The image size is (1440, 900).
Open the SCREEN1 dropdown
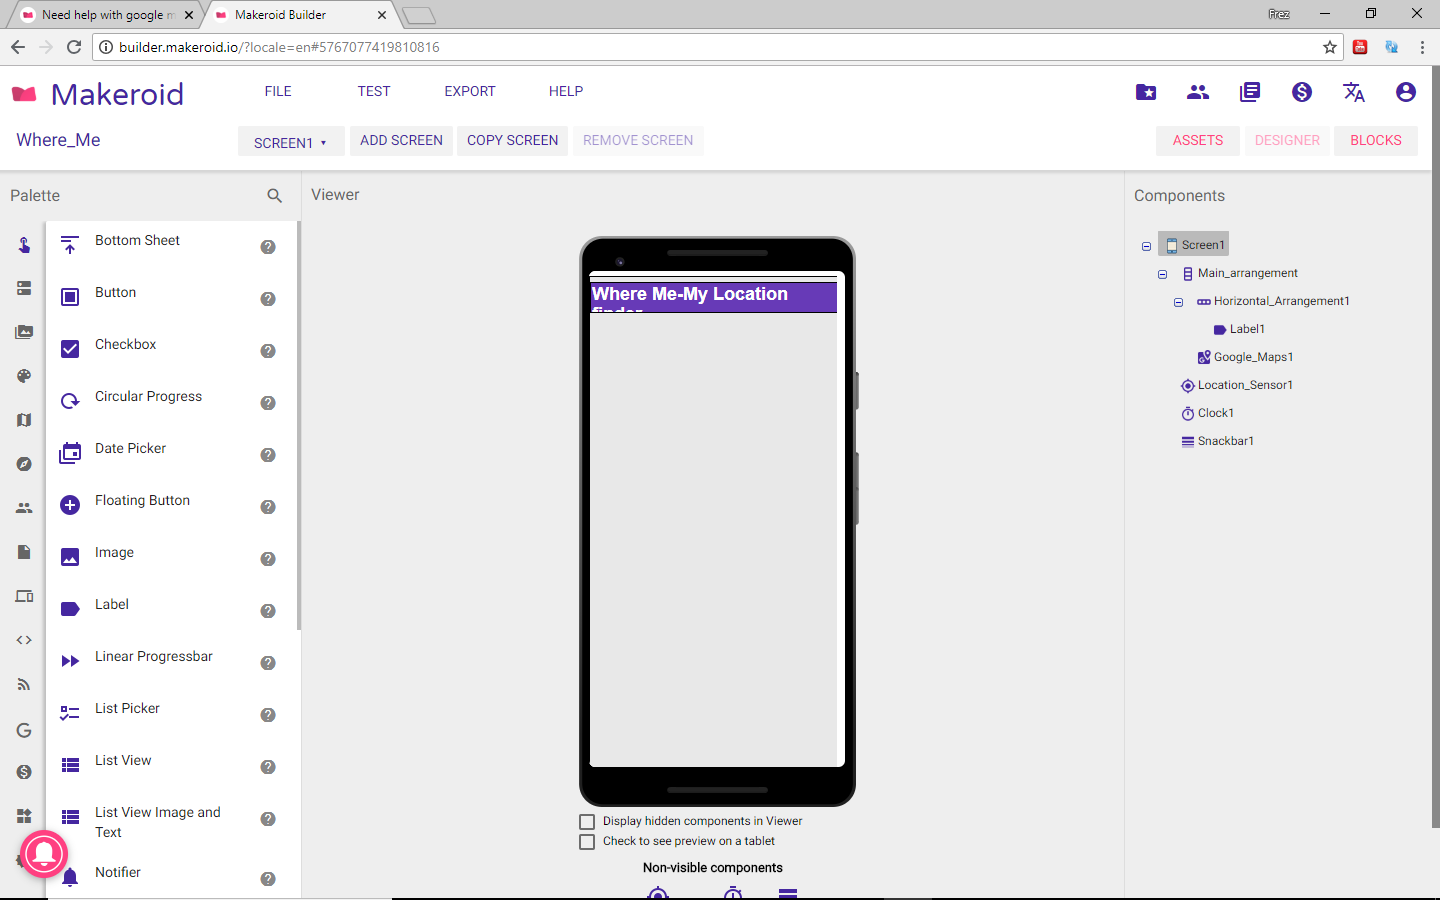coord(291,142)
